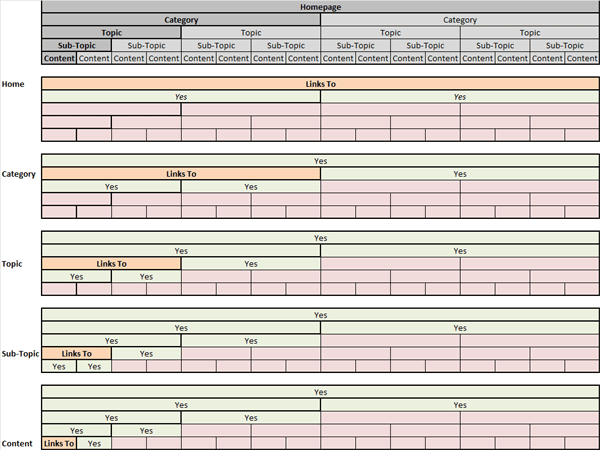
Task: Click the Category row label in margin
Action: pyautogui.click(x=19, y=174)
